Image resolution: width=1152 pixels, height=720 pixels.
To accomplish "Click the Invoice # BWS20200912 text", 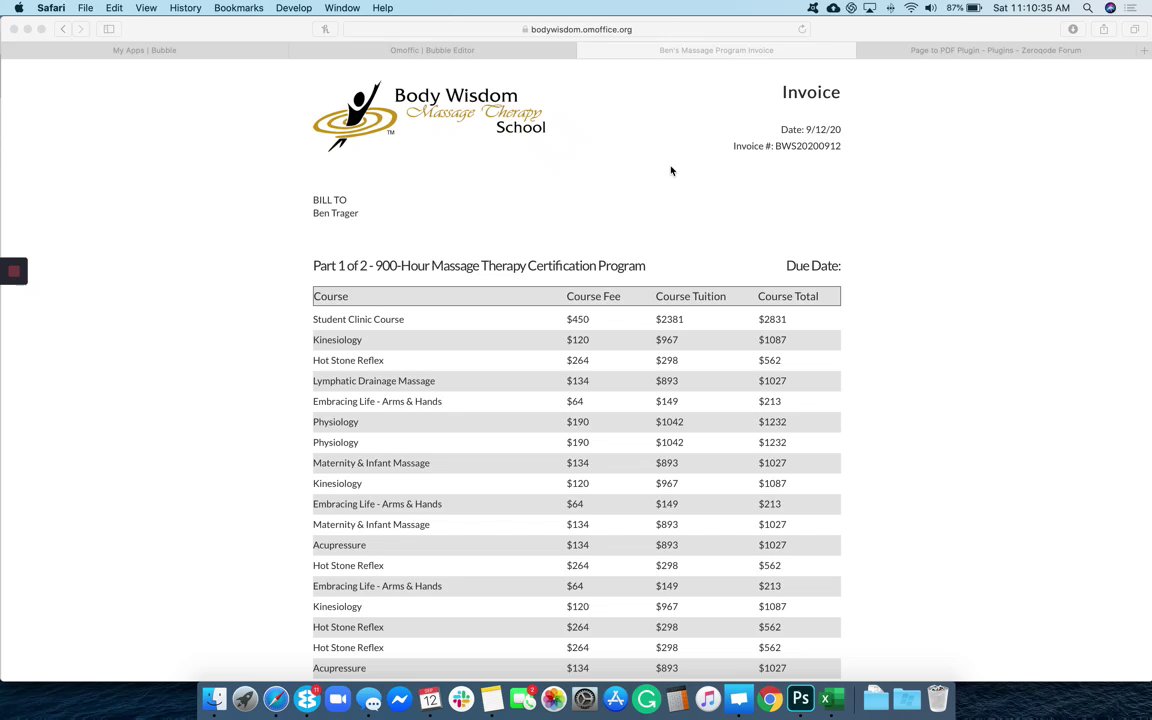I will tap(787, 146).
